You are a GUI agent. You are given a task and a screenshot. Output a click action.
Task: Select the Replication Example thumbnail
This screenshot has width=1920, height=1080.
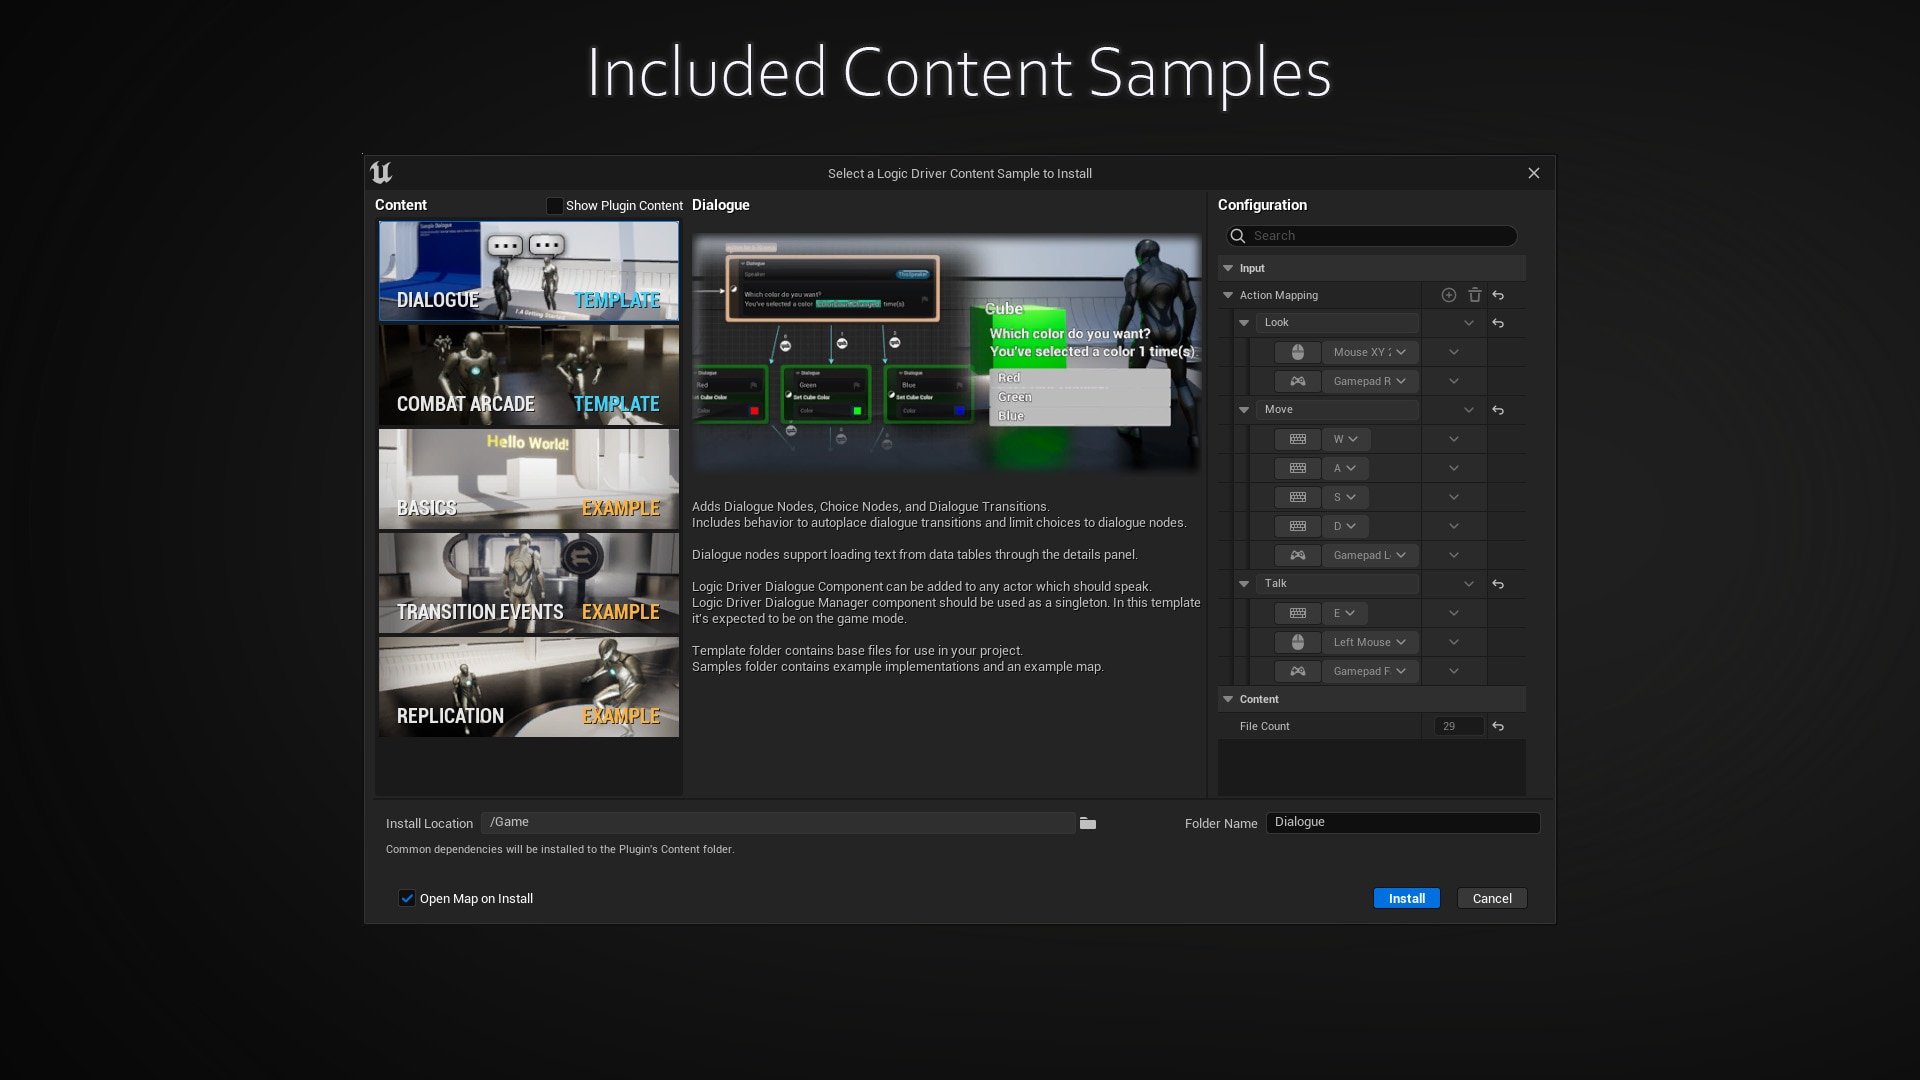pyautogui.click(x=527, y=686)
